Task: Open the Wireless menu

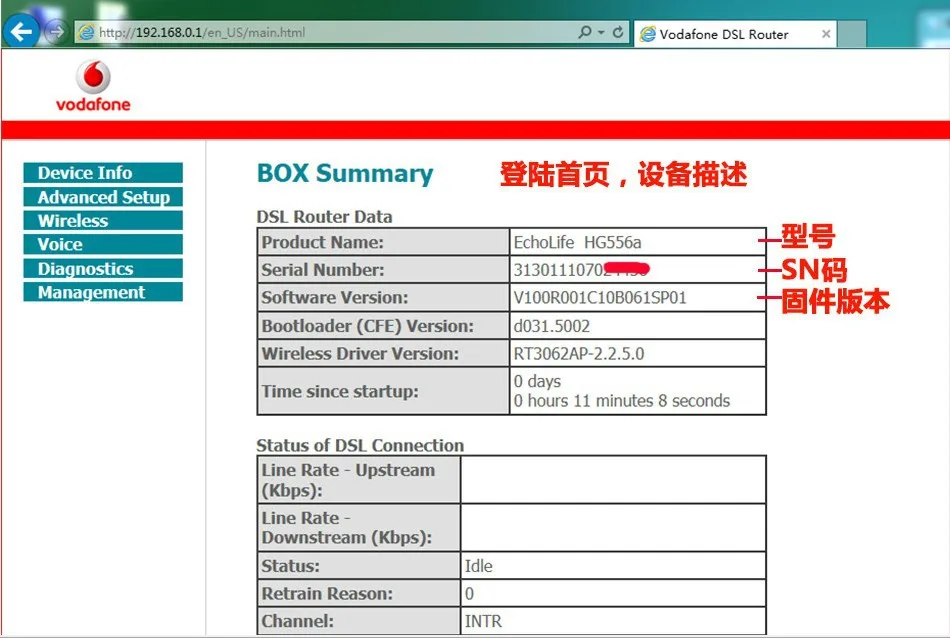Action: point(103,221)
